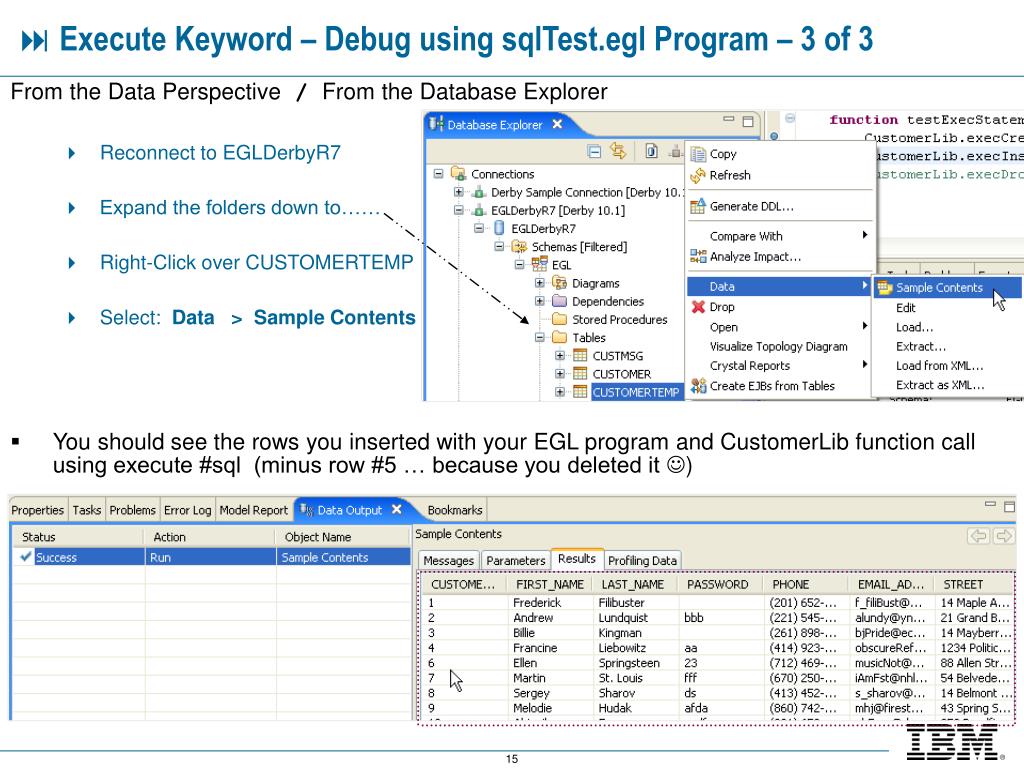Select Visualize Topology Diagram menu item
Image resolution: width=1024 pixels, height=768 pixels.
(778, 347)
